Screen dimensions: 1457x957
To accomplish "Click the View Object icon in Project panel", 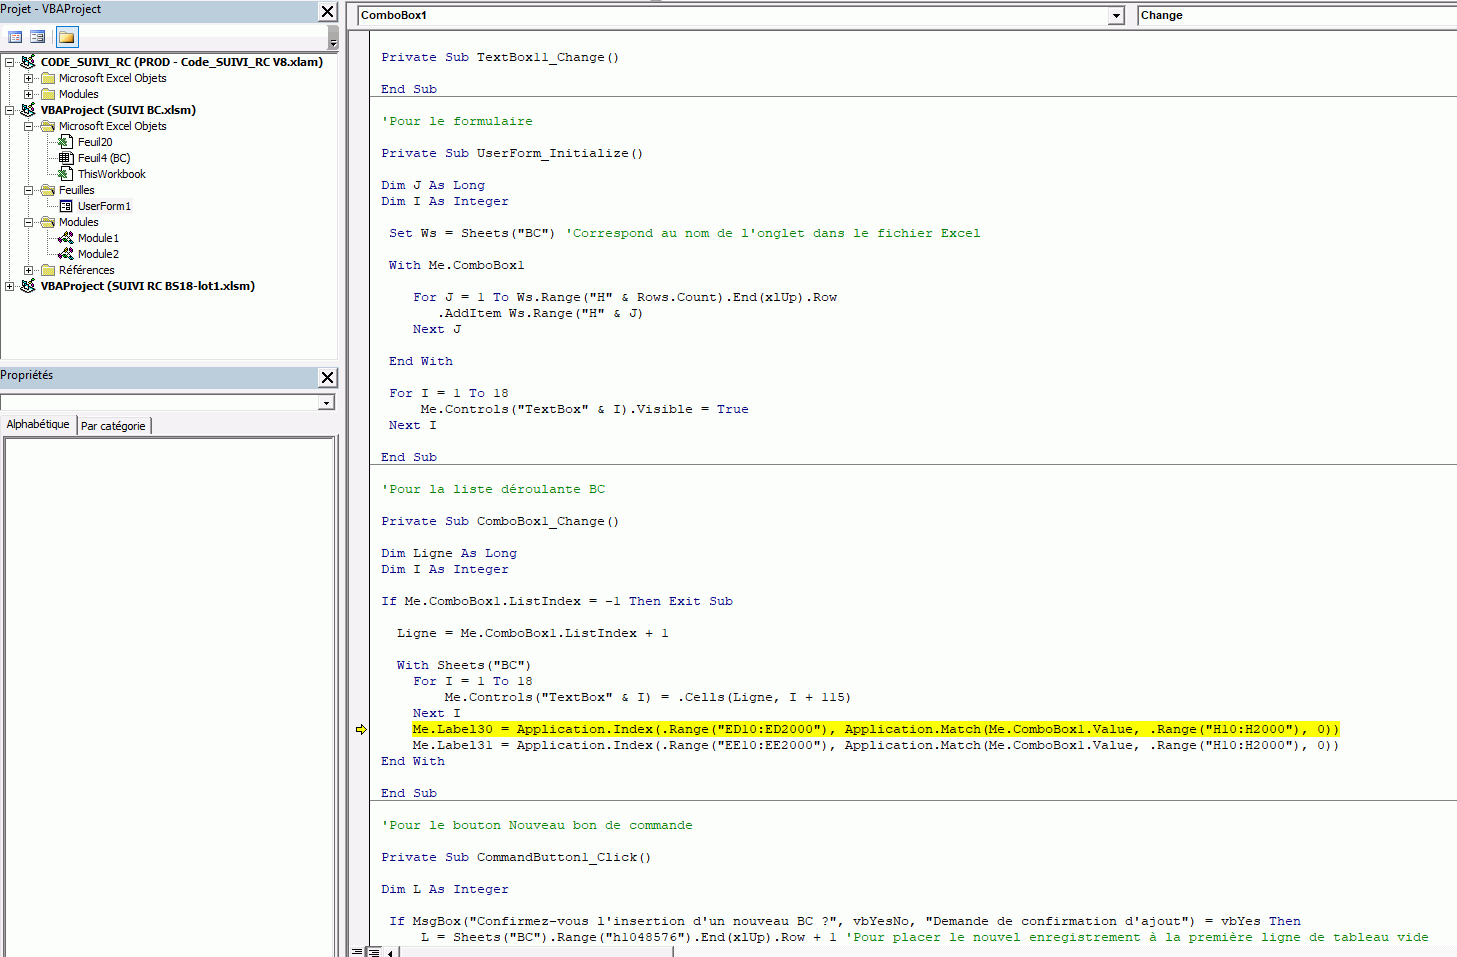I will [38, 37].
